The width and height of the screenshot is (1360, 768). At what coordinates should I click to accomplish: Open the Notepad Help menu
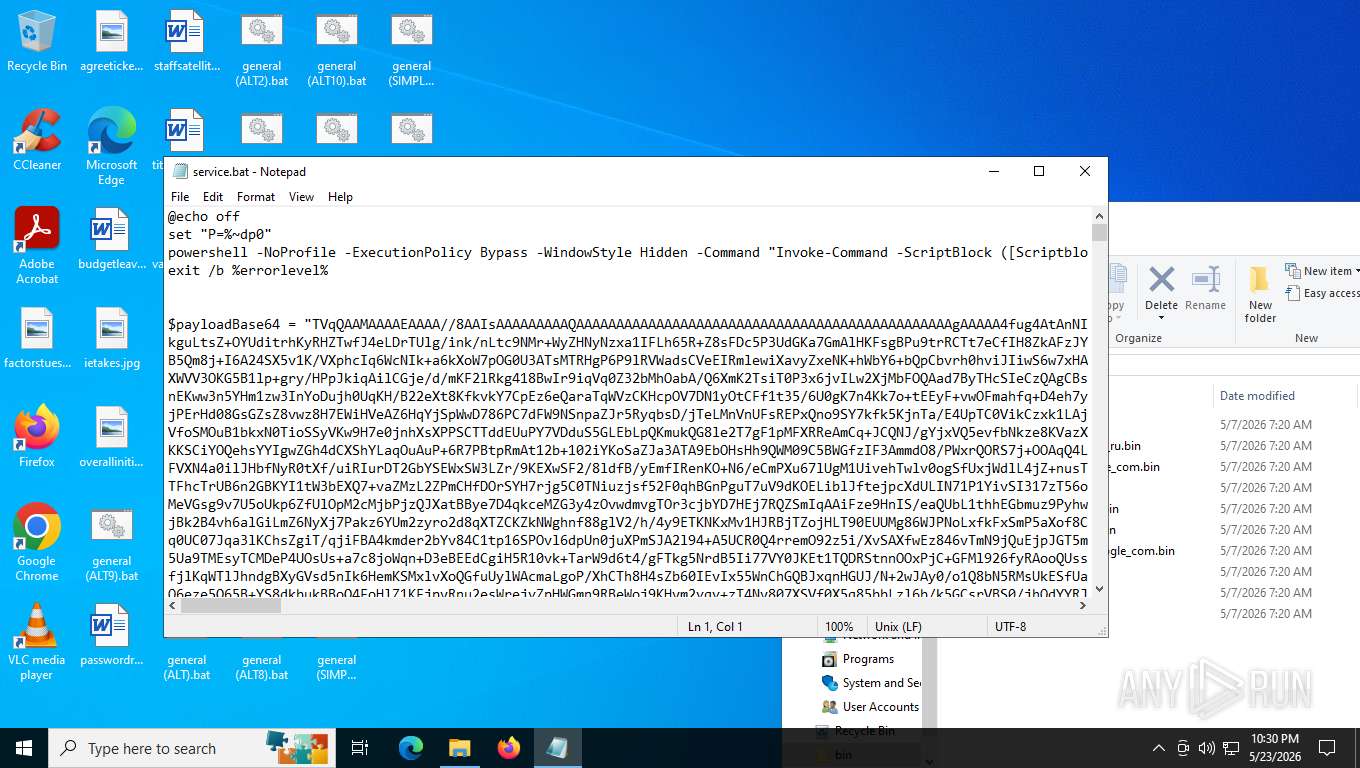click(x=340, y=197)
